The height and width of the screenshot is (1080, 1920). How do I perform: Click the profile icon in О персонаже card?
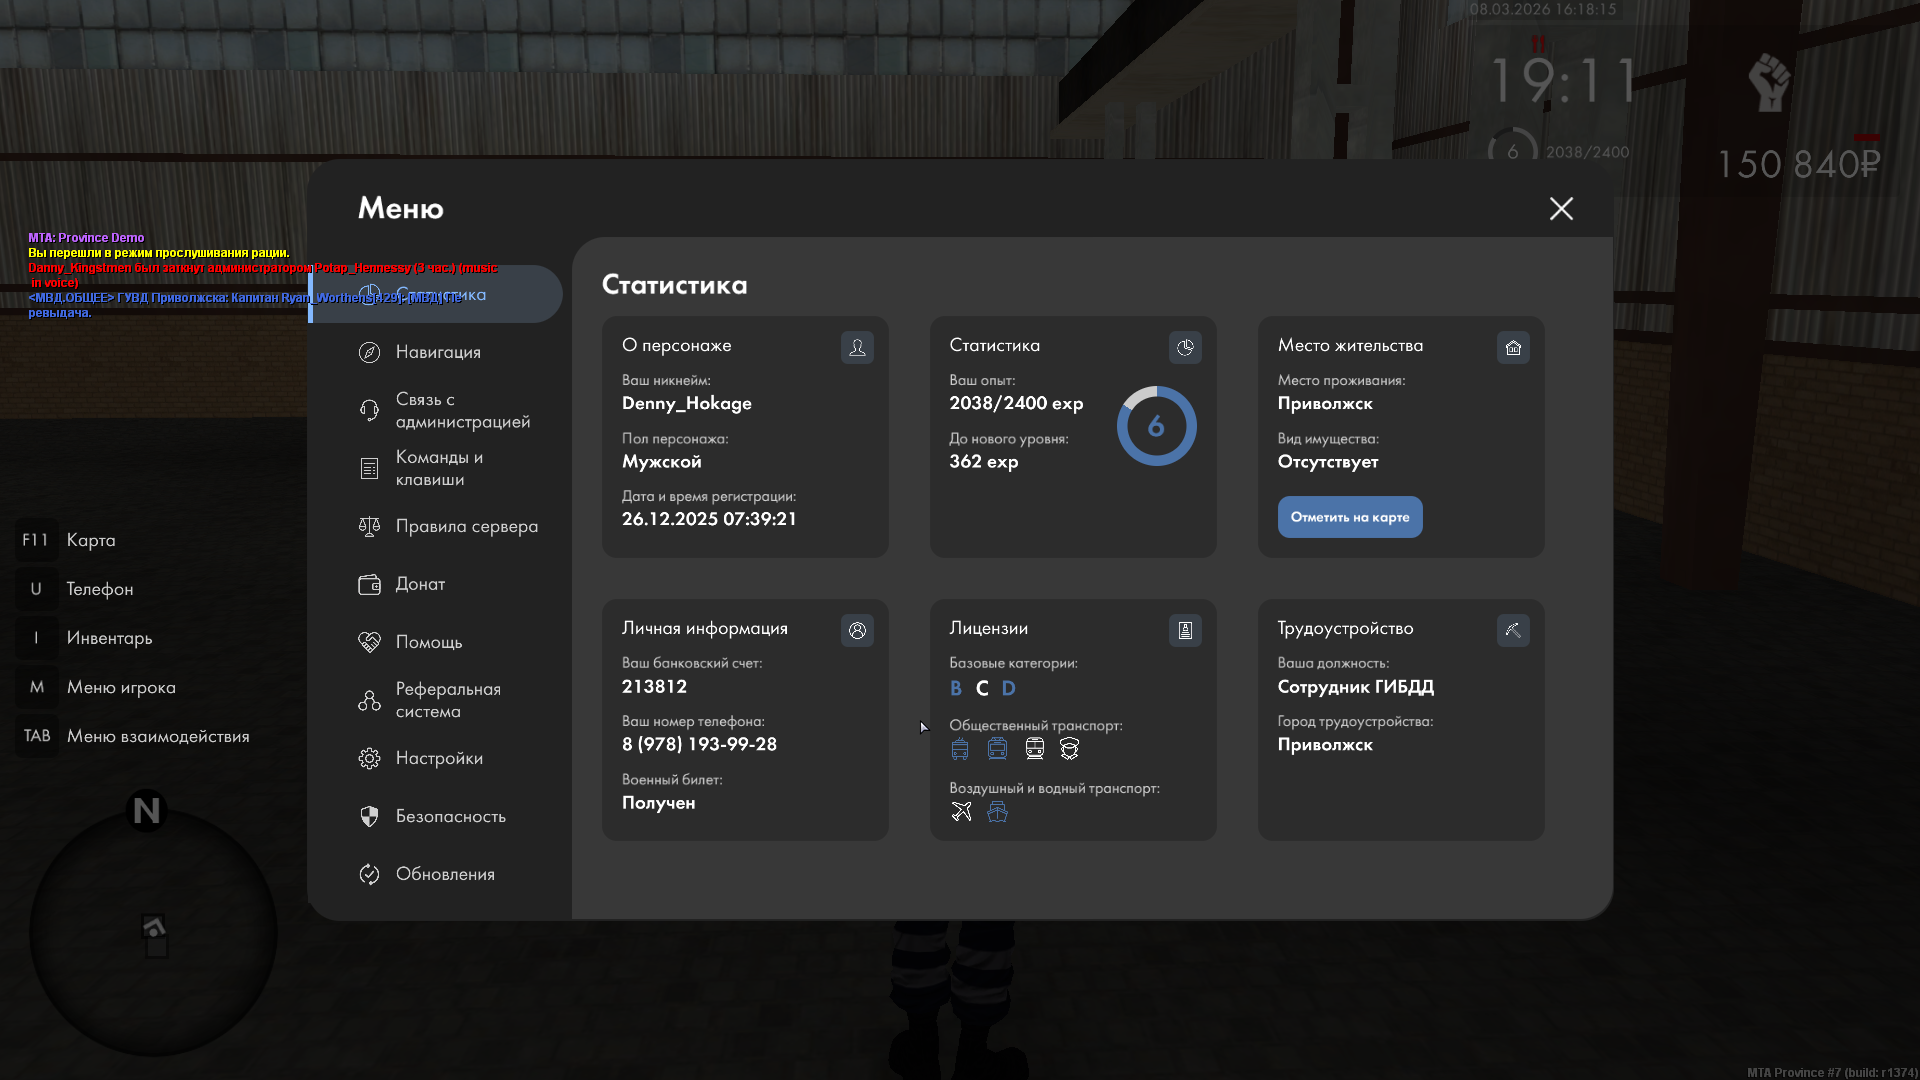click(x=857, y=347)
